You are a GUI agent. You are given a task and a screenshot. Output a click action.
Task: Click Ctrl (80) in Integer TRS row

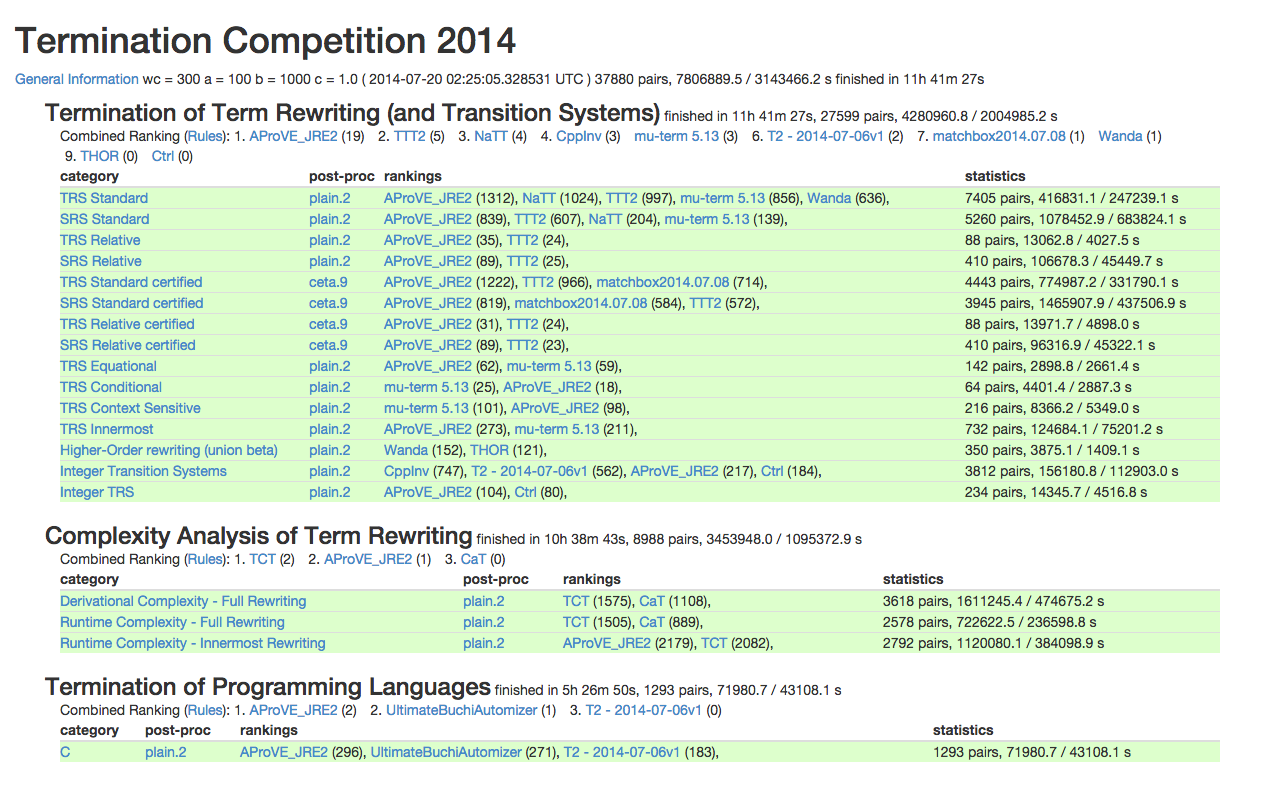click(x=526, y=492)
